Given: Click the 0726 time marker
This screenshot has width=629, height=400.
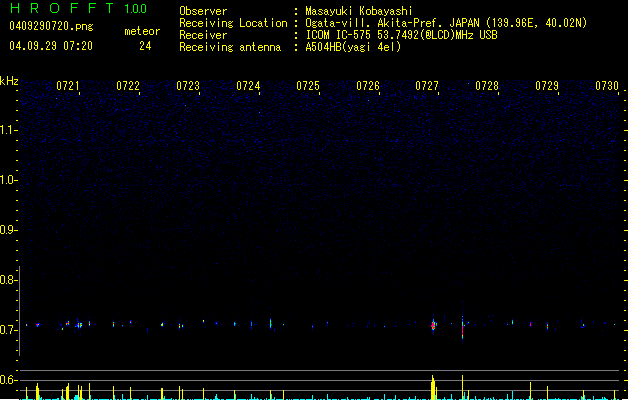Looking at the screenshot, I should (368, 86).
